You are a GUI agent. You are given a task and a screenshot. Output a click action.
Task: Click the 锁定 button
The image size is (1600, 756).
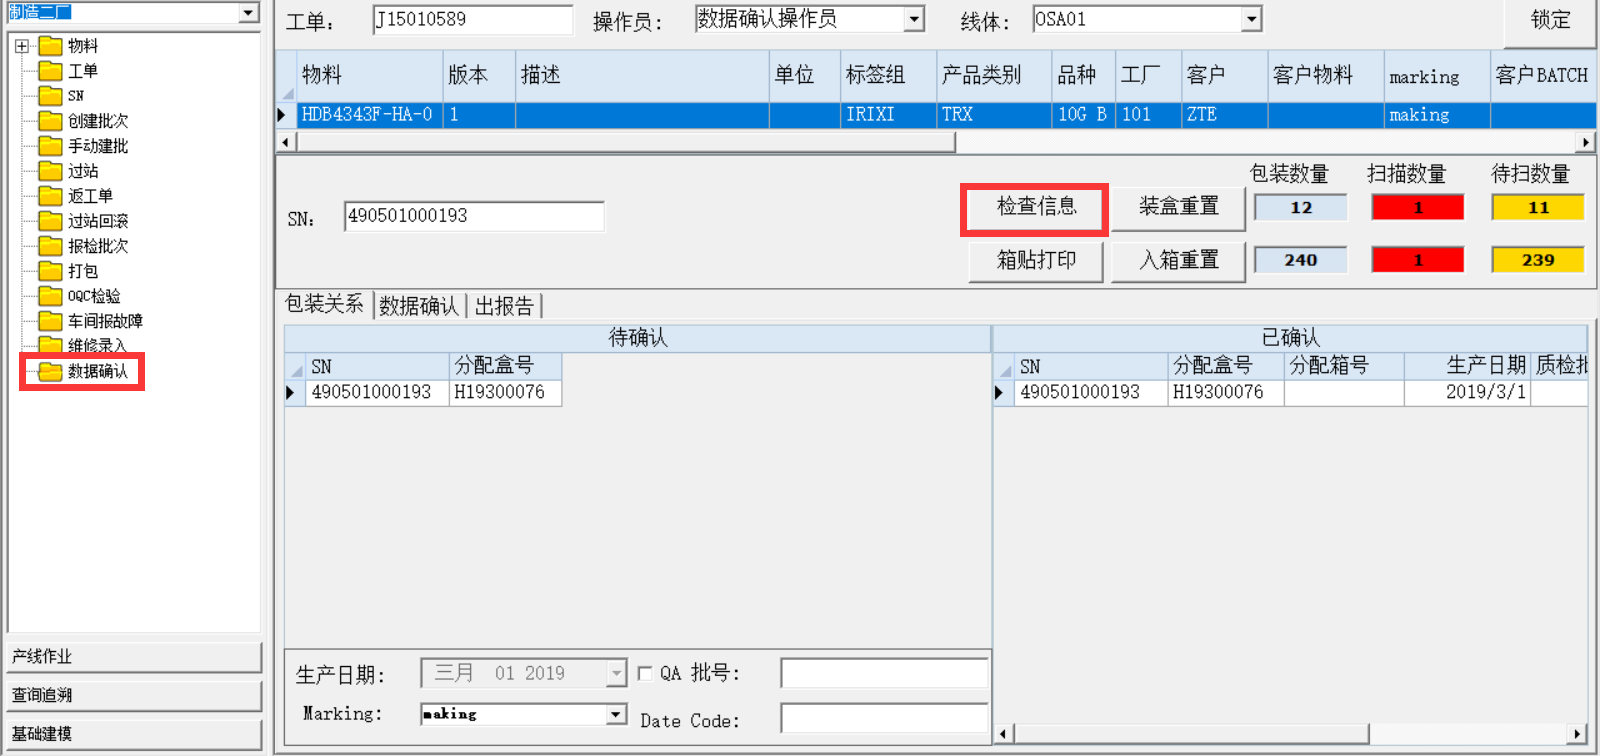[x=1549, y=20]
